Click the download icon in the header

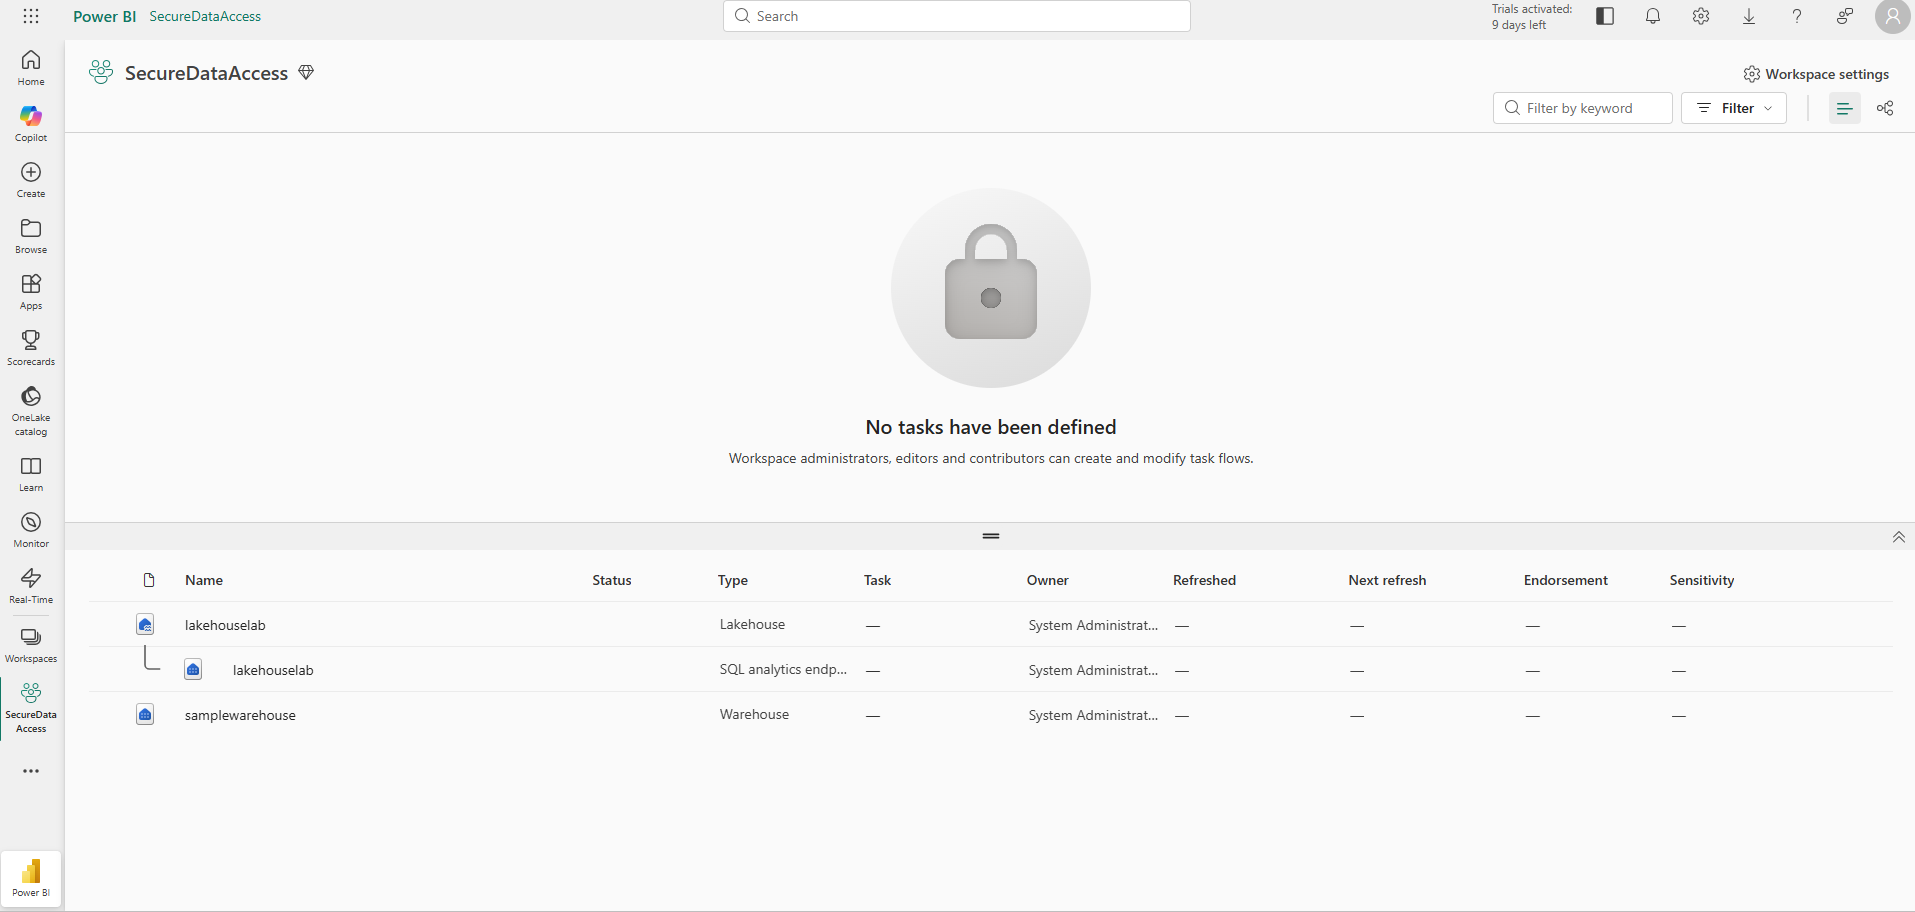pyautogui.click(x=1749, y=16)
